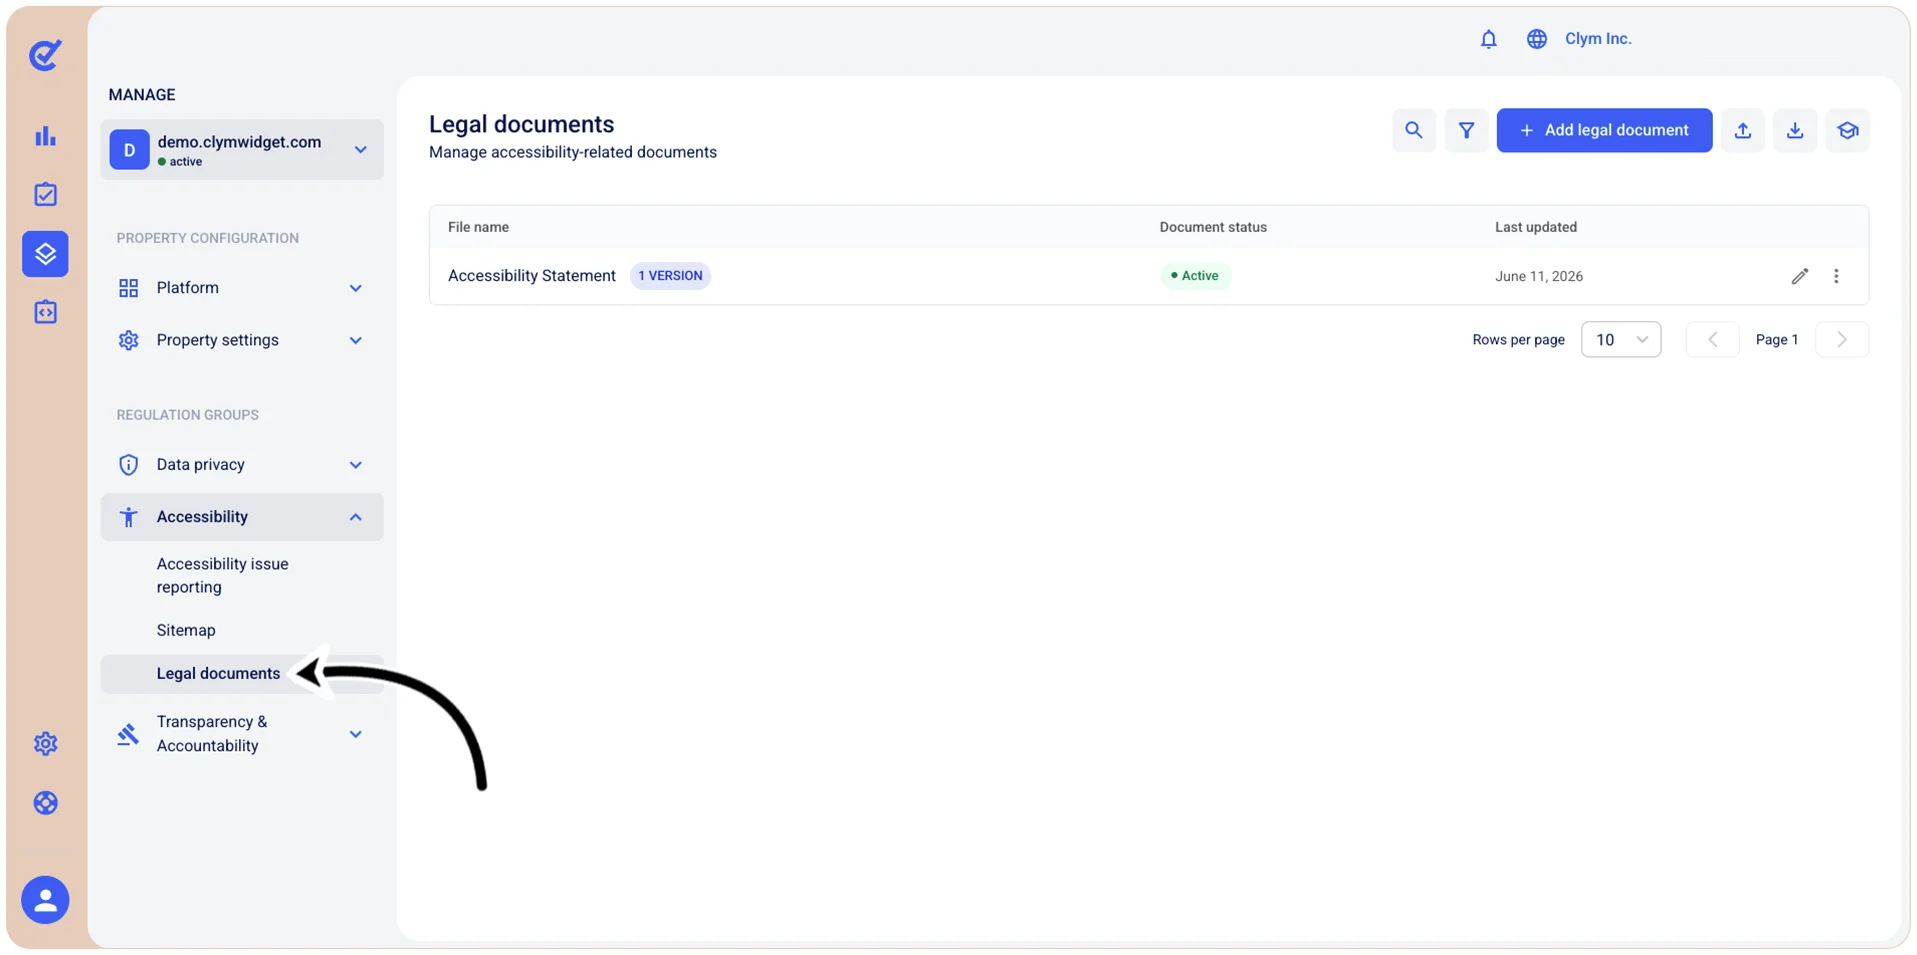The height and width of the screenshot is (955, 1917).
Task: Open three-dot menu for Accessibility Statement
Action: pyautogui.click(x=1836, y=276)
